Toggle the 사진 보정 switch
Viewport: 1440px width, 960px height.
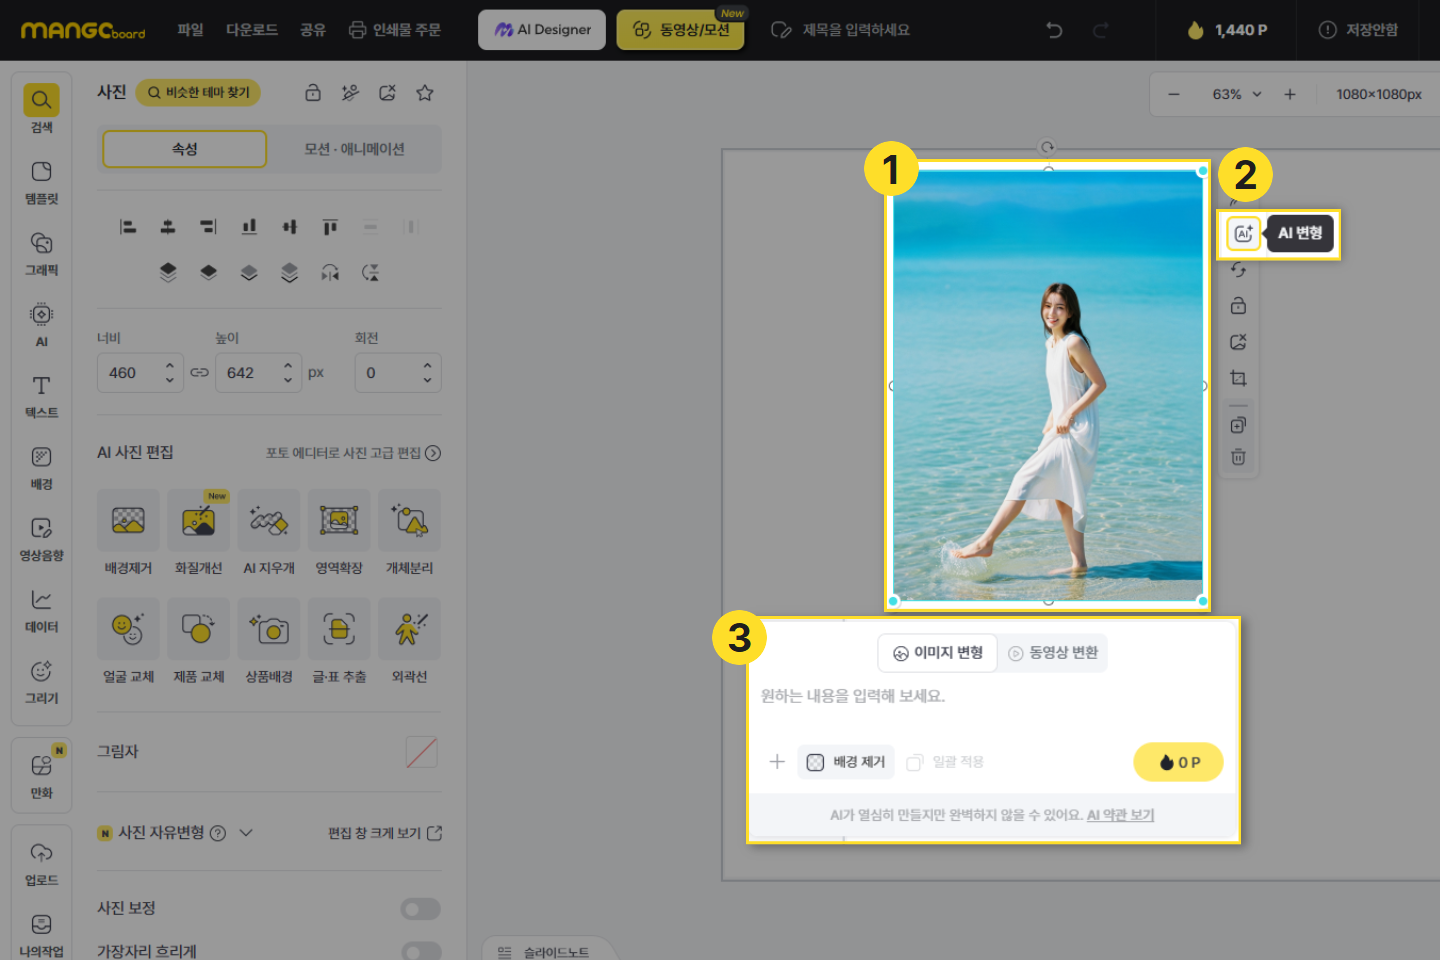420,908
